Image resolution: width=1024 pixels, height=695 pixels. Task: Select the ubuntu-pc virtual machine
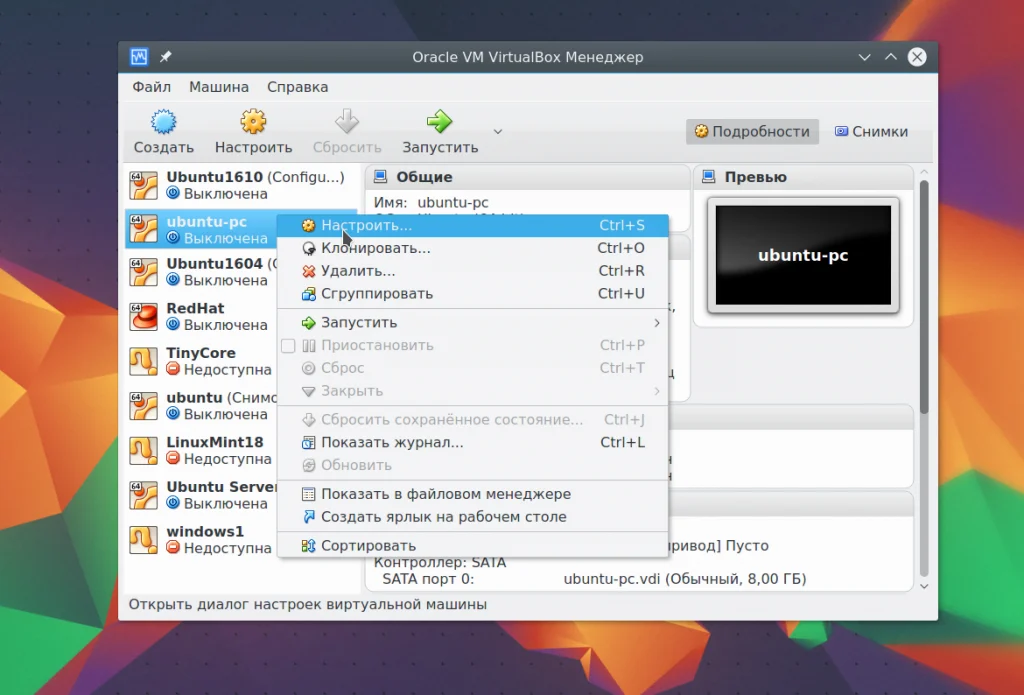tap(201, 229)
